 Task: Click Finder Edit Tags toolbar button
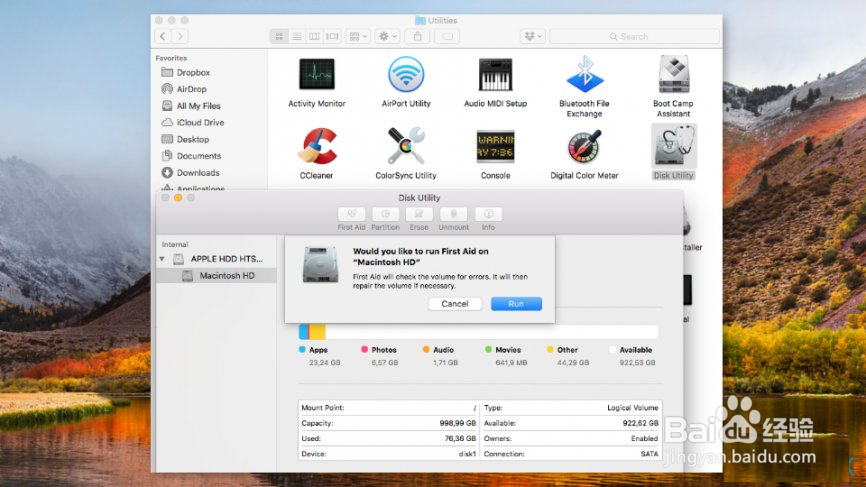coord(447,36)
